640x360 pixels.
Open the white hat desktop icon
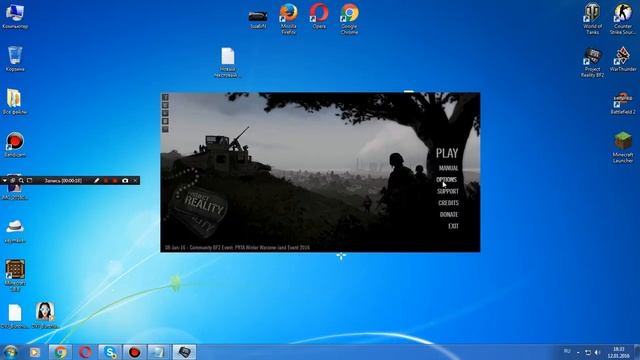(15, 231)
